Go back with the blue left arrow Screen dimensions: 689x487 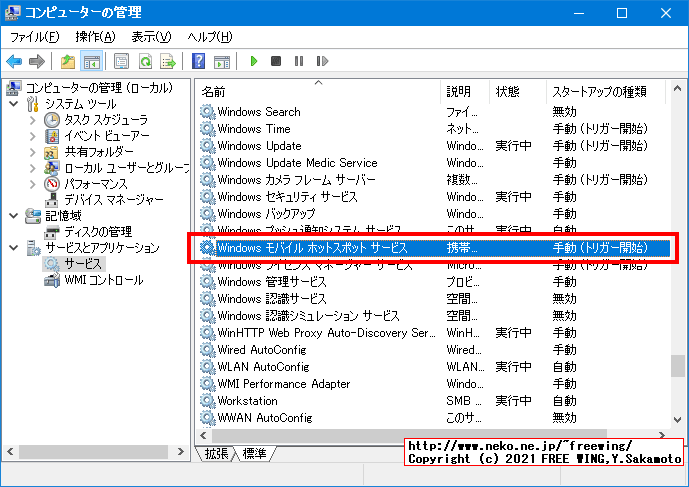(x=14, y=61)
